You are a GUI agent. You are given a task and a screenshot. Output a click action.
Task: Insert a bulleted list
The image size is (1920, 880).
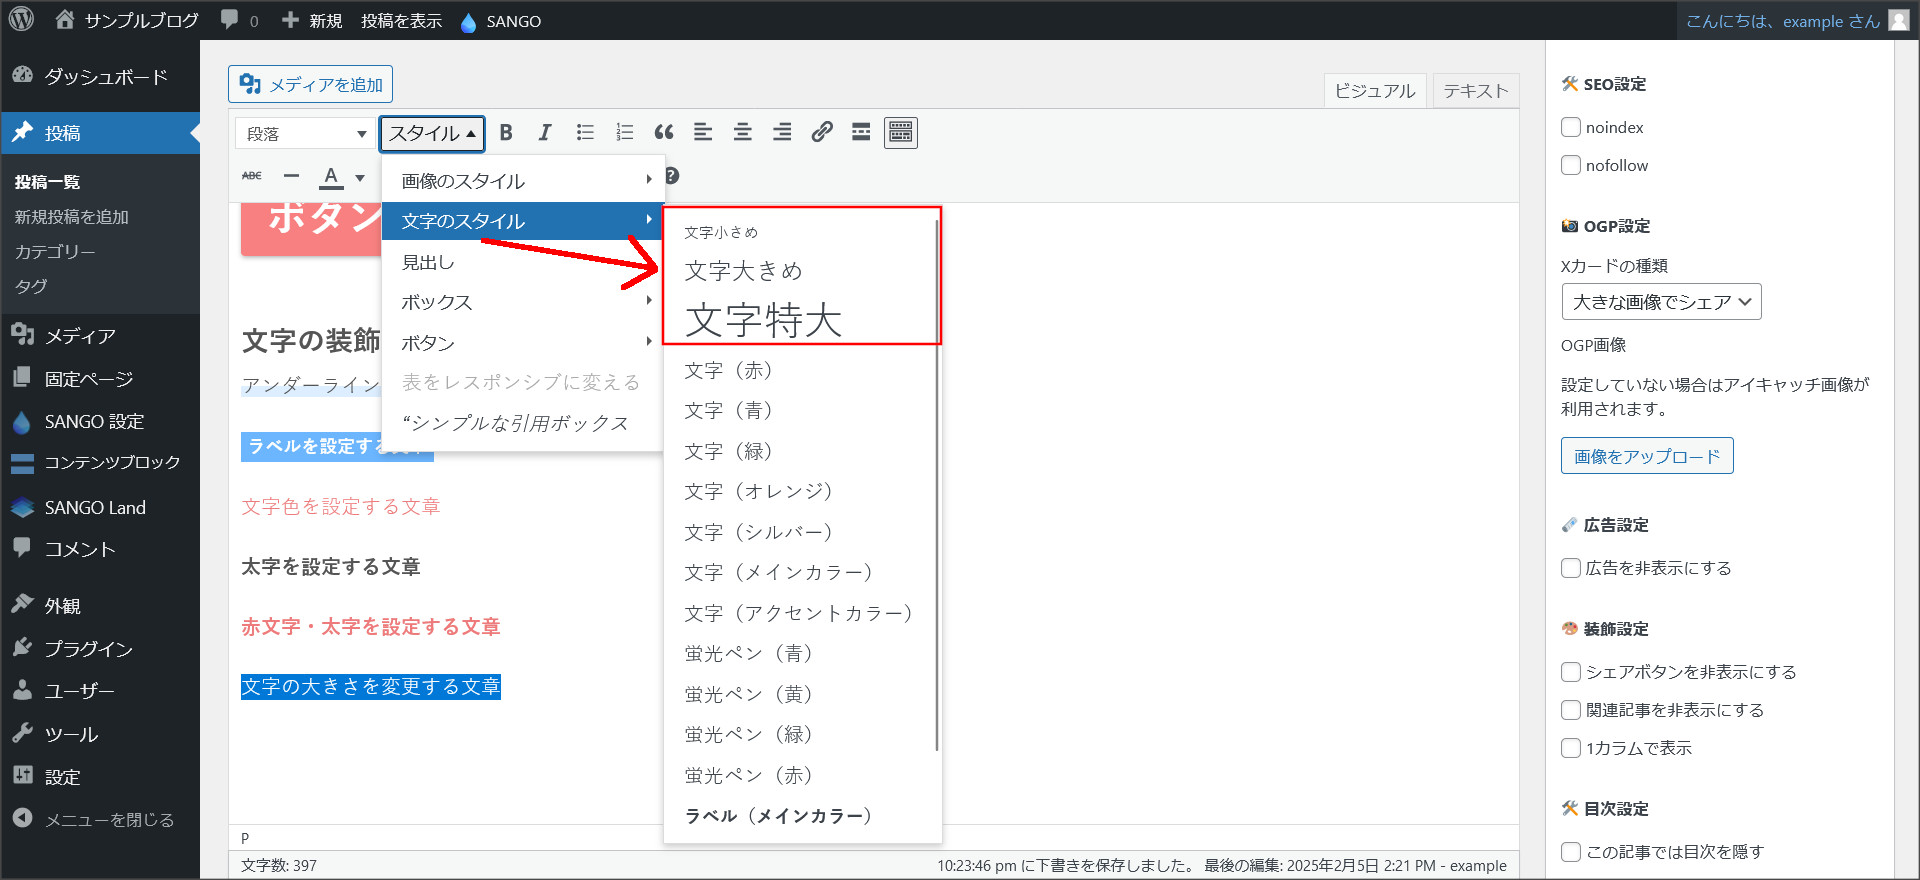point(585,133)
